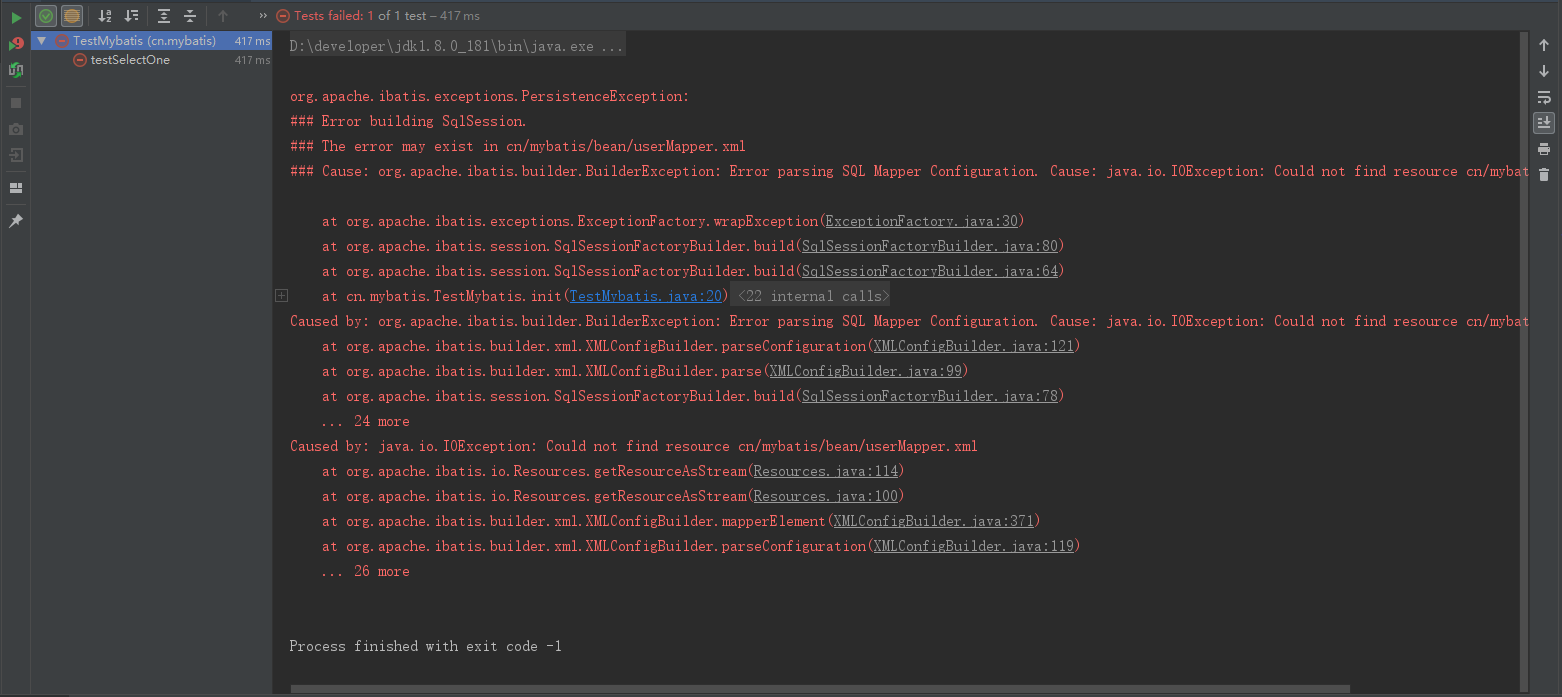The image size is (1562, 697).
Task: Toggle soft-wrap icon in console toolbar
Action: click(1544, 97)
